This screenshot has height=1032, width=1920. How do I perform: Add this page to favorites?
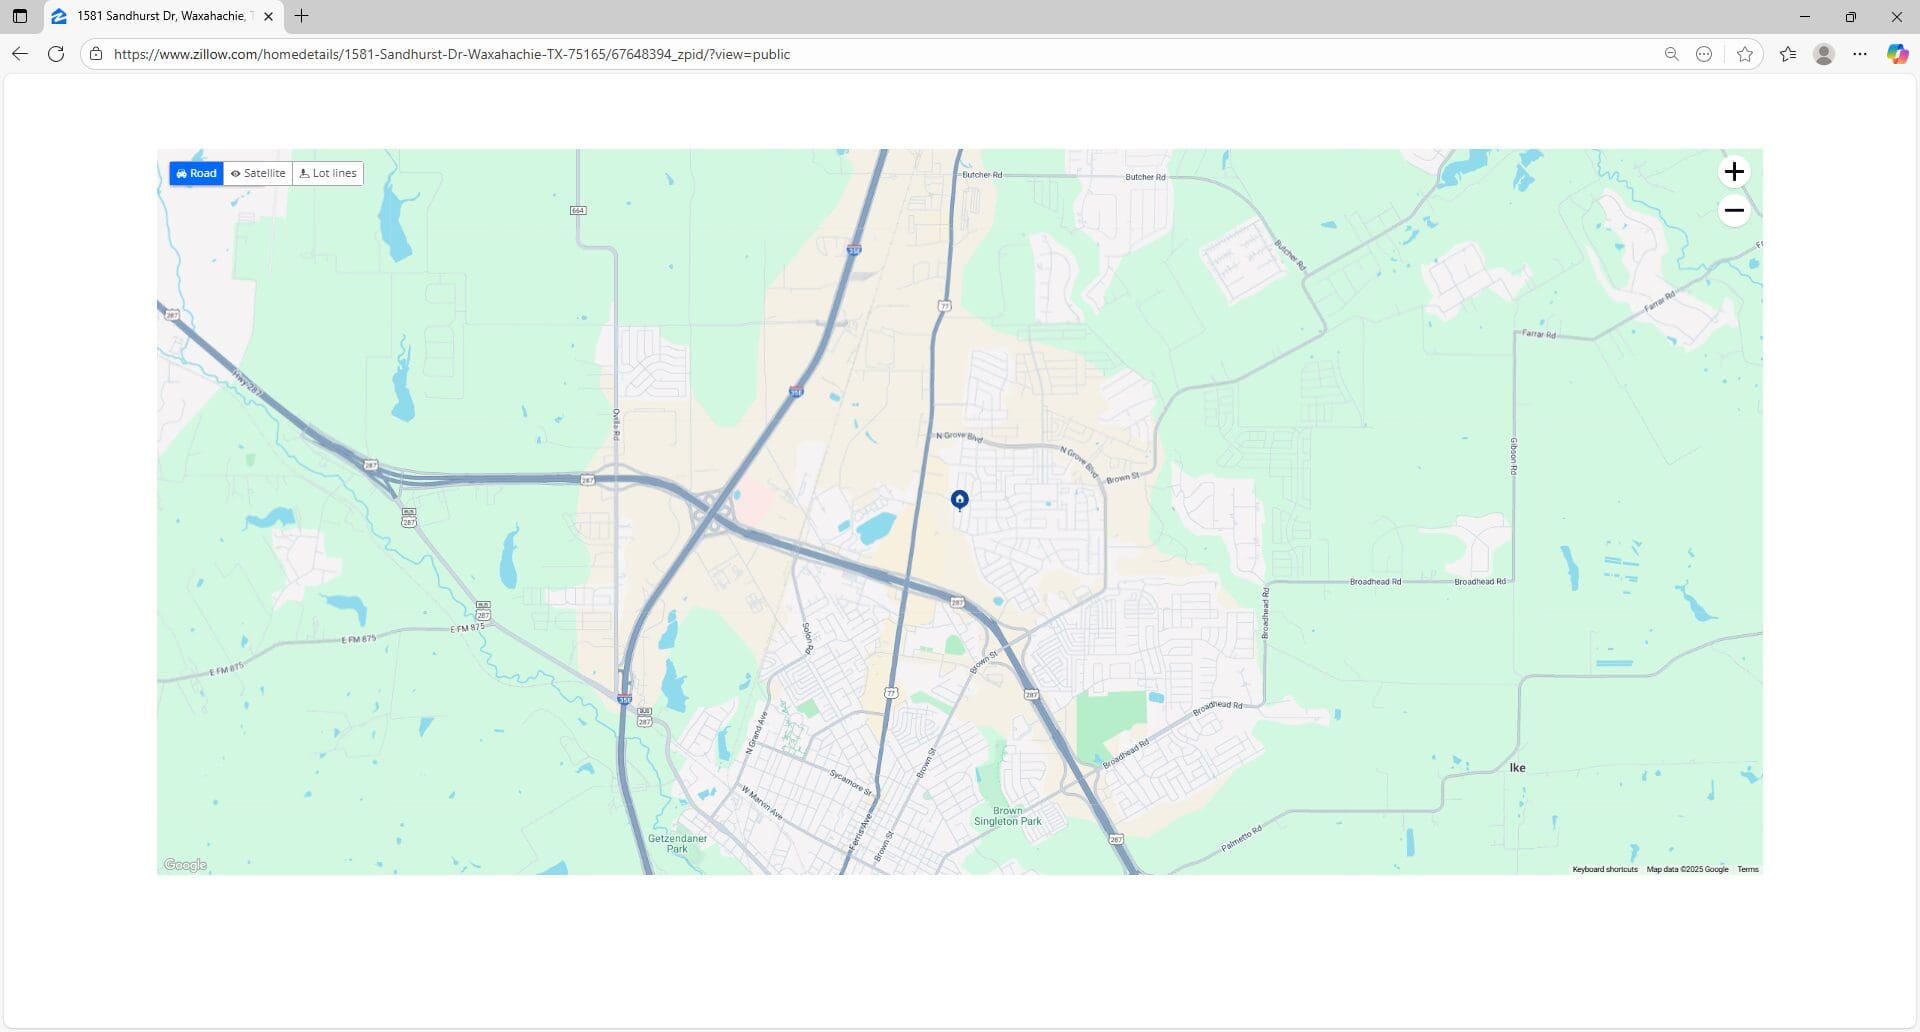pyautogui.click(x=1745, y=55)
